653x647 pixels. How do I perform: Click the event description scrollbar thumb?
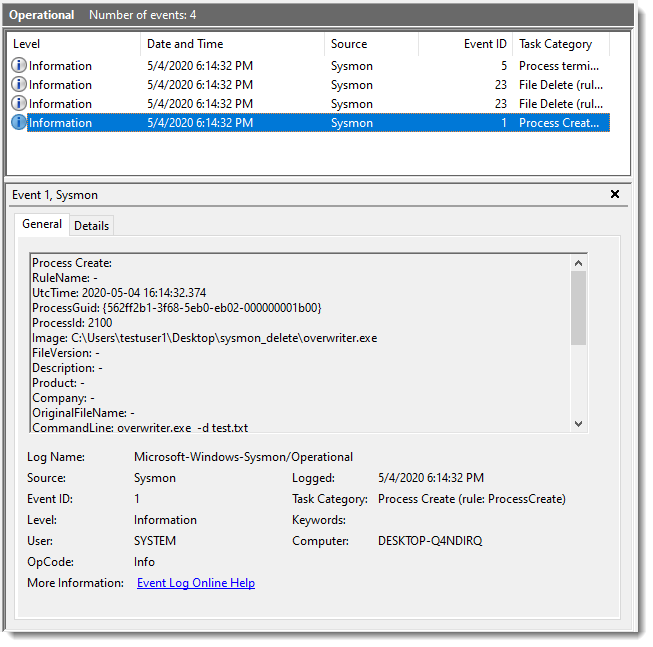[x=578, y=307]
